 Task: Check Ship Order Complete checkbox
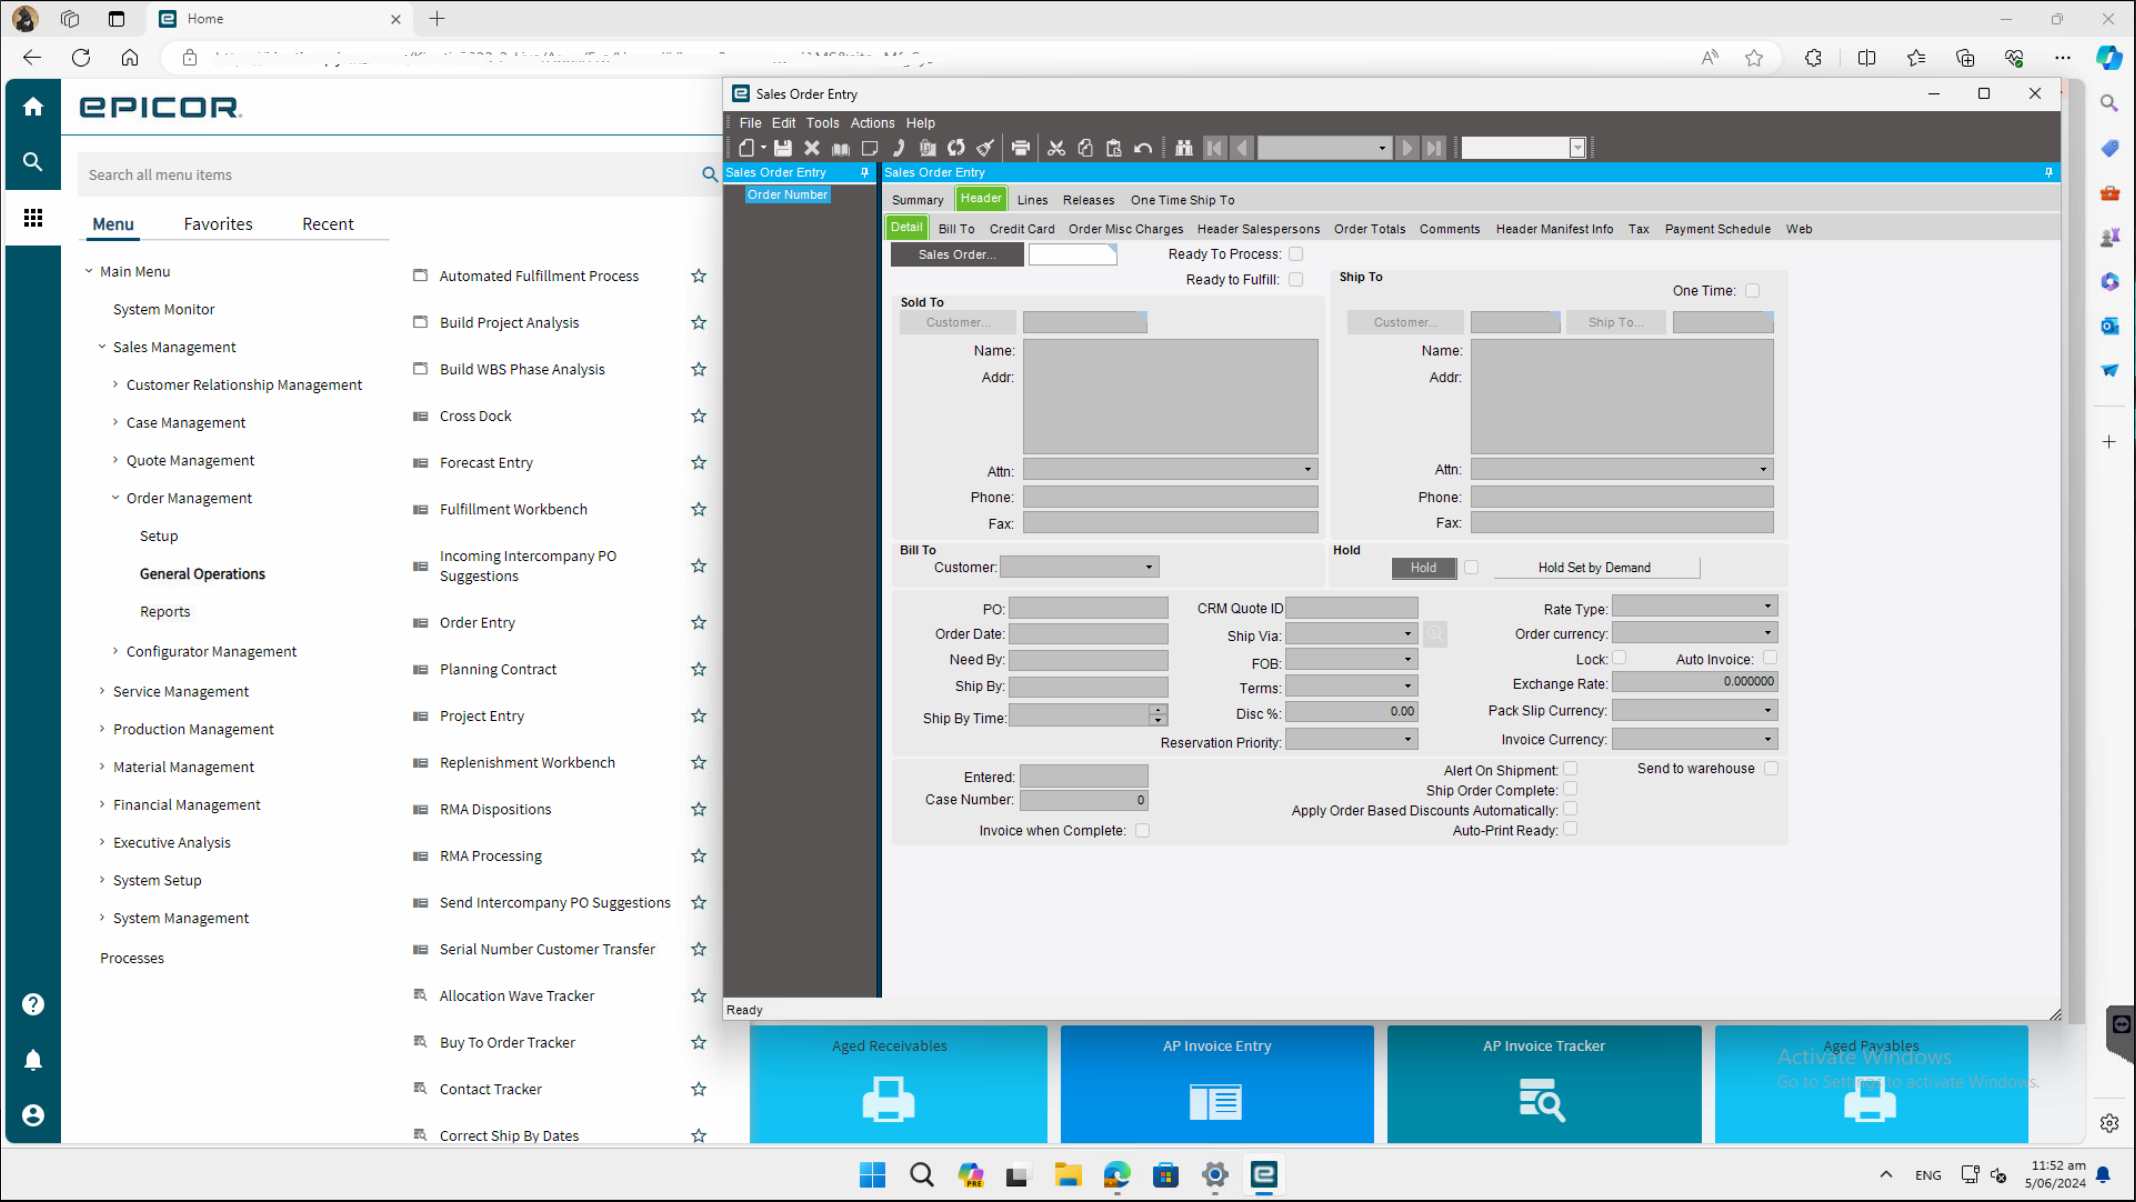[x=1570, y=789]
